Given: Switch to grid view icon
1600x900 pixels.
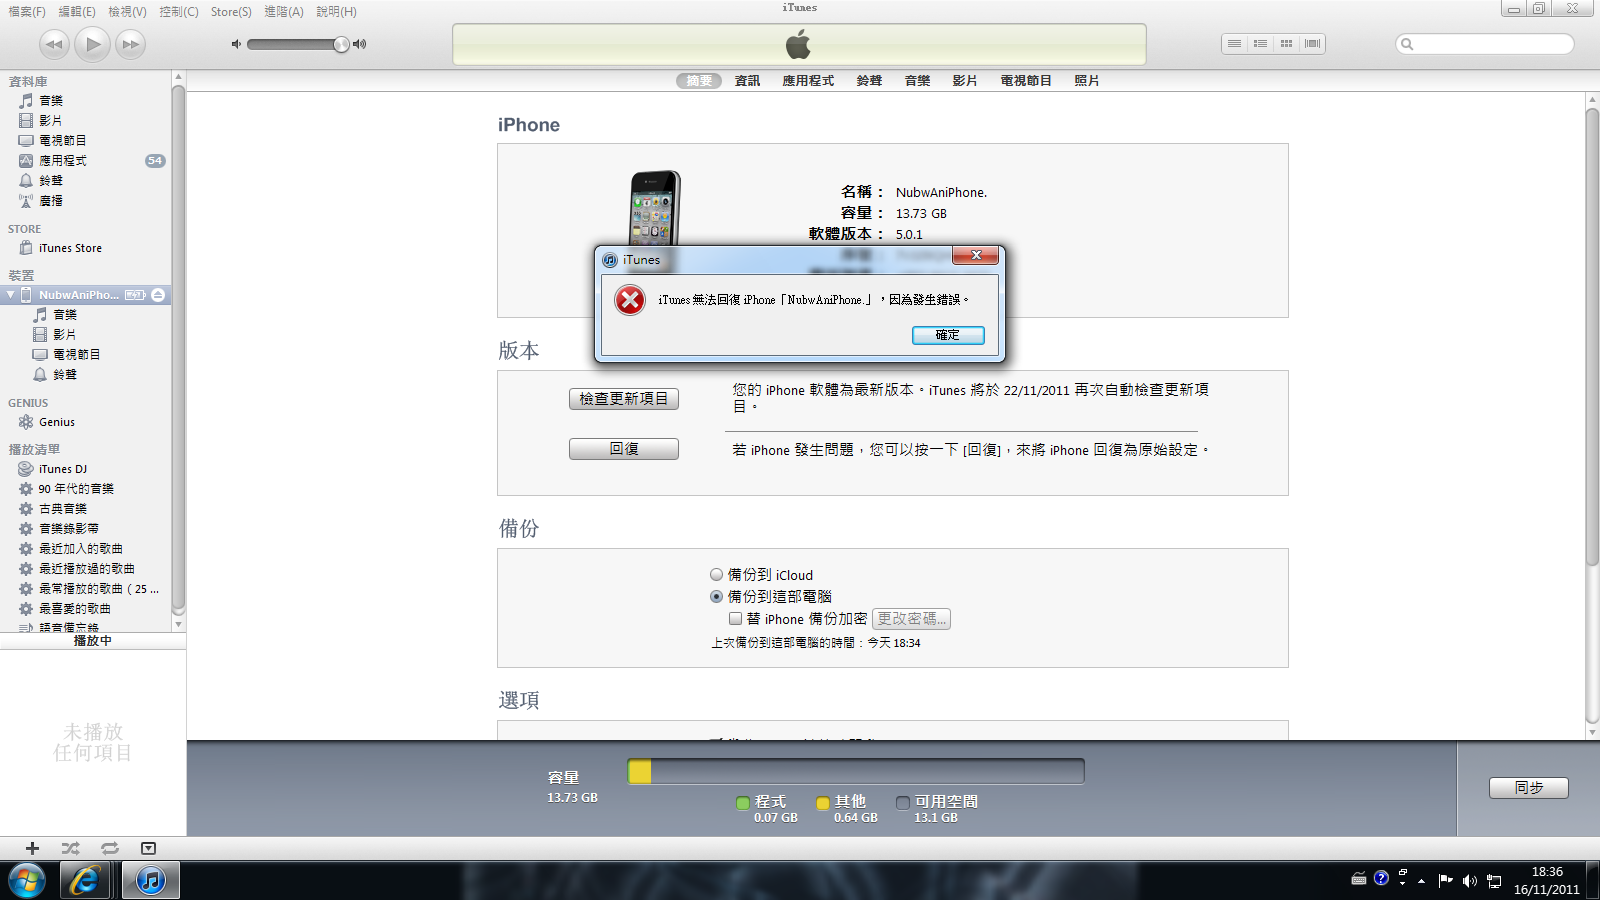Looking at the screenshot, I should [1286, 44].
